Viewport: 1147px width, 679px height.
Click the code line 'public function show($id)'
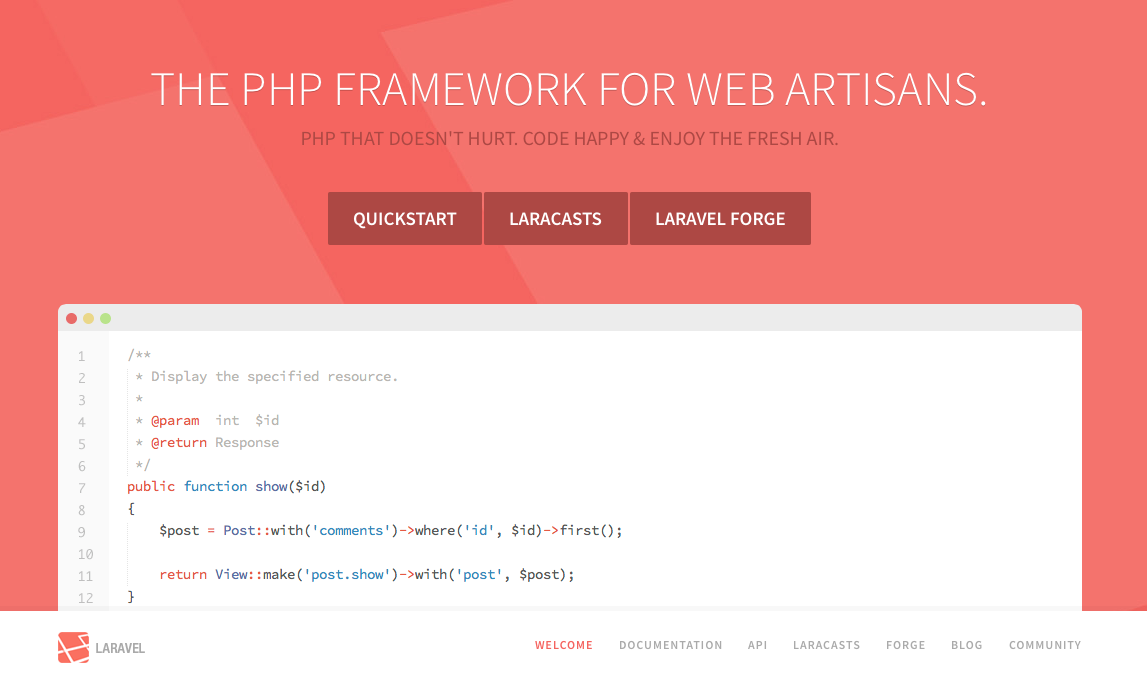pyautogui.click(x=226, y=487)
